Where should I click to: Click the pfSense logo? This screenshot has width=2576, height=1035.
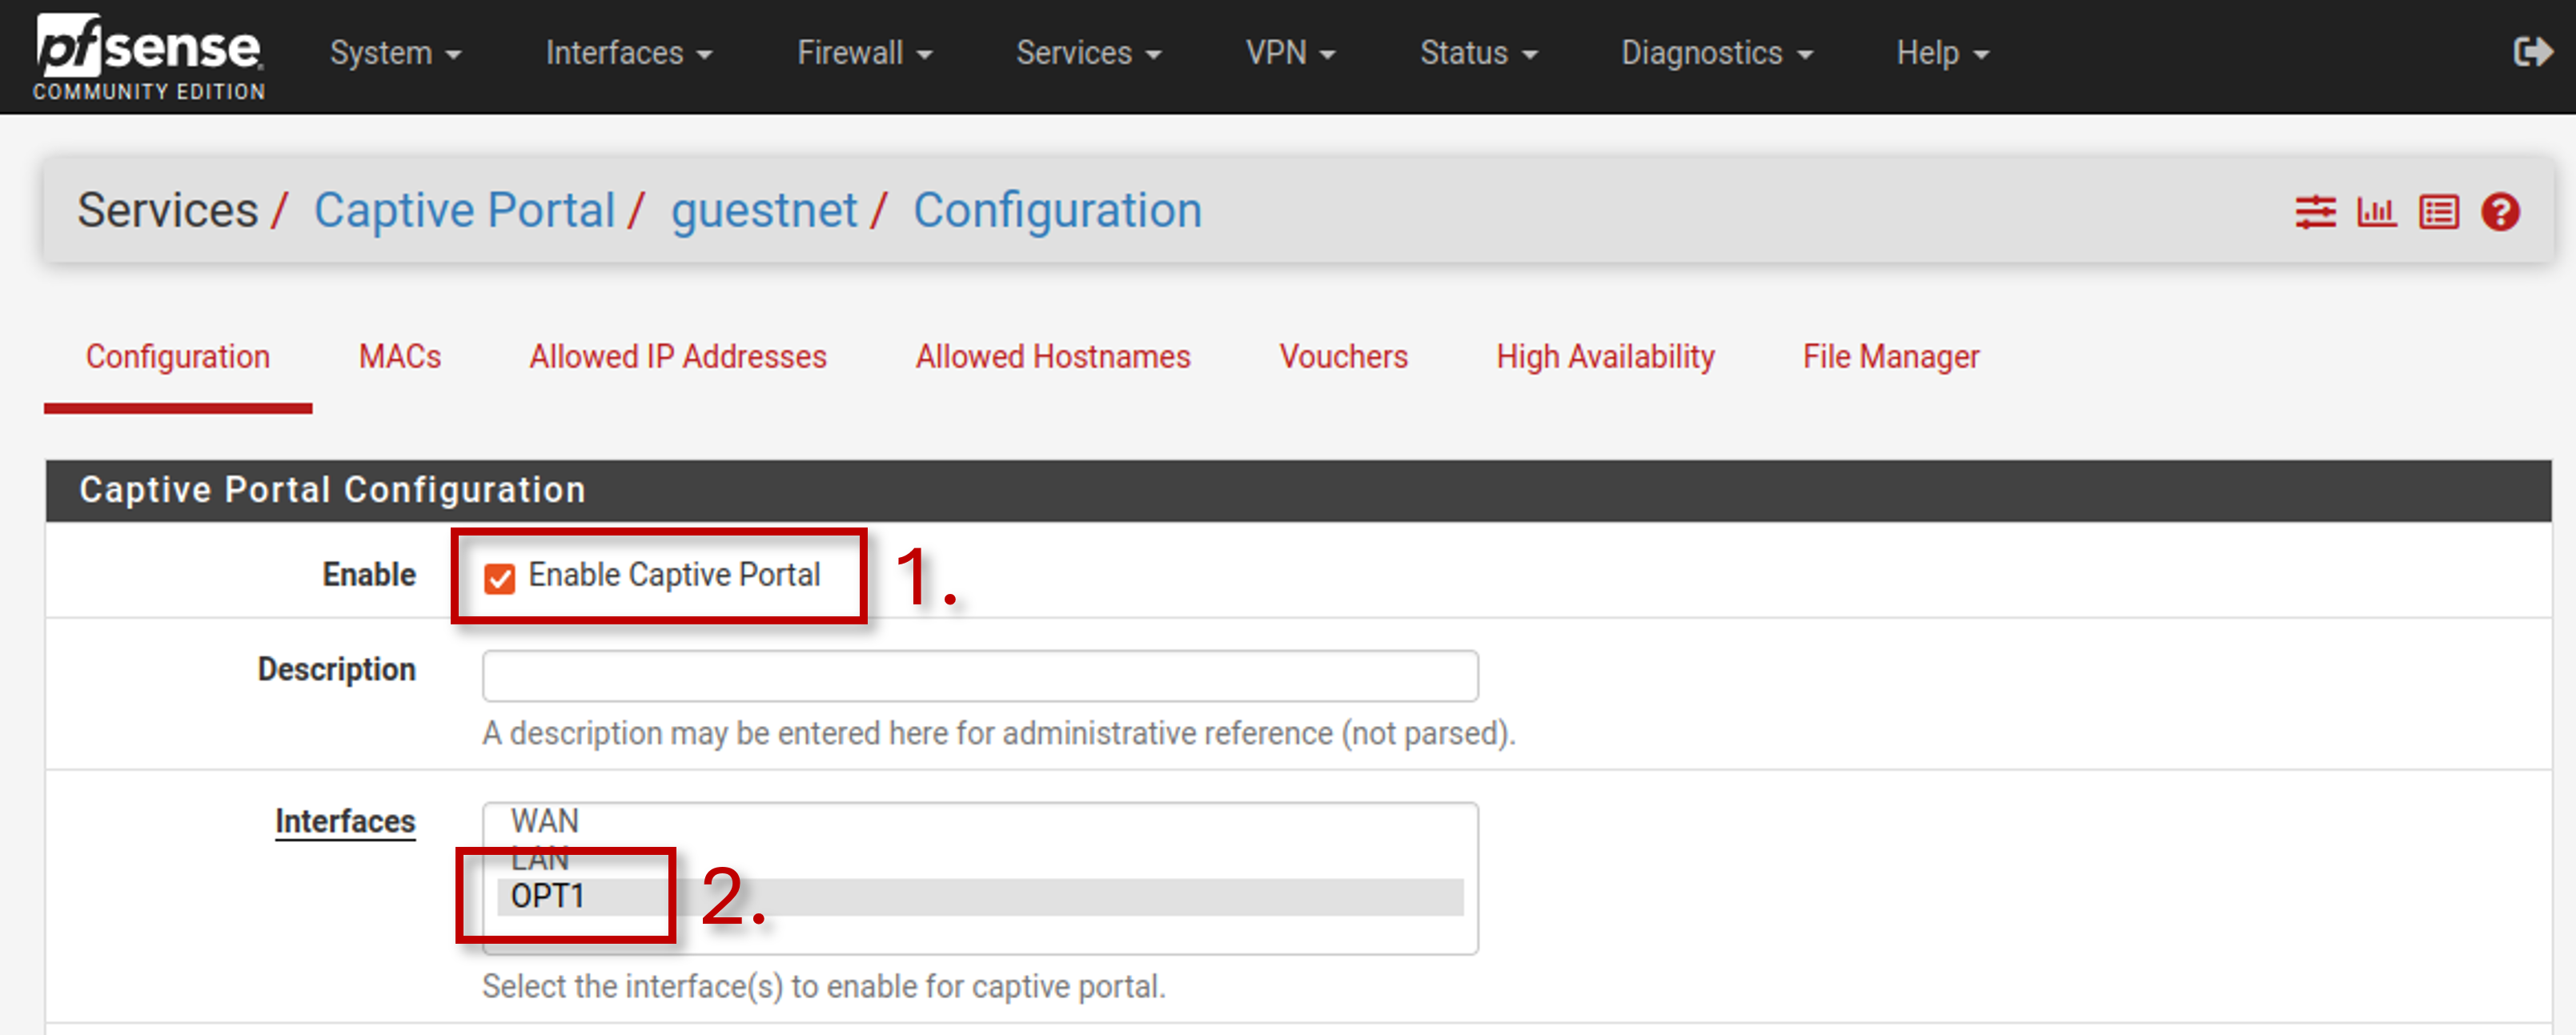(149, 57)
